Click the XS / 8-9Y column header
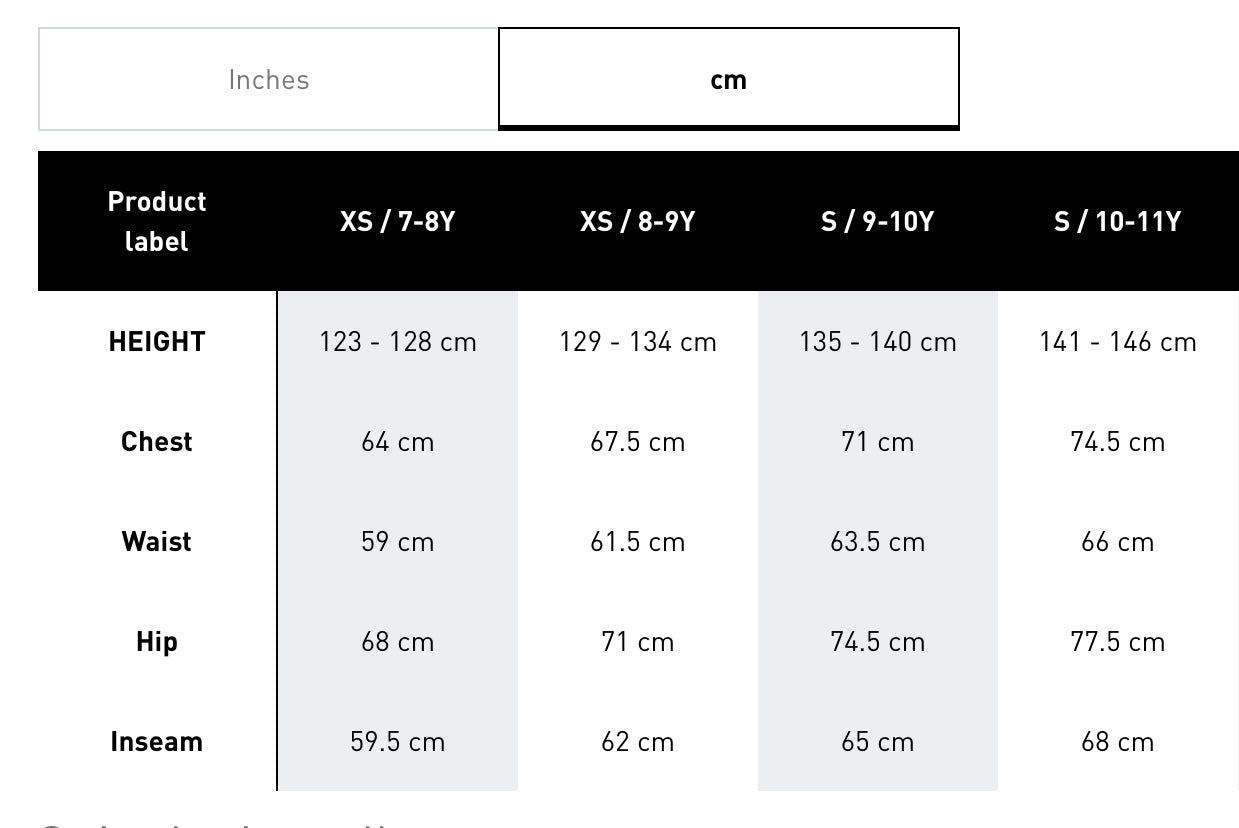The height and width of the screenshot is (828, 1239). 637,220
